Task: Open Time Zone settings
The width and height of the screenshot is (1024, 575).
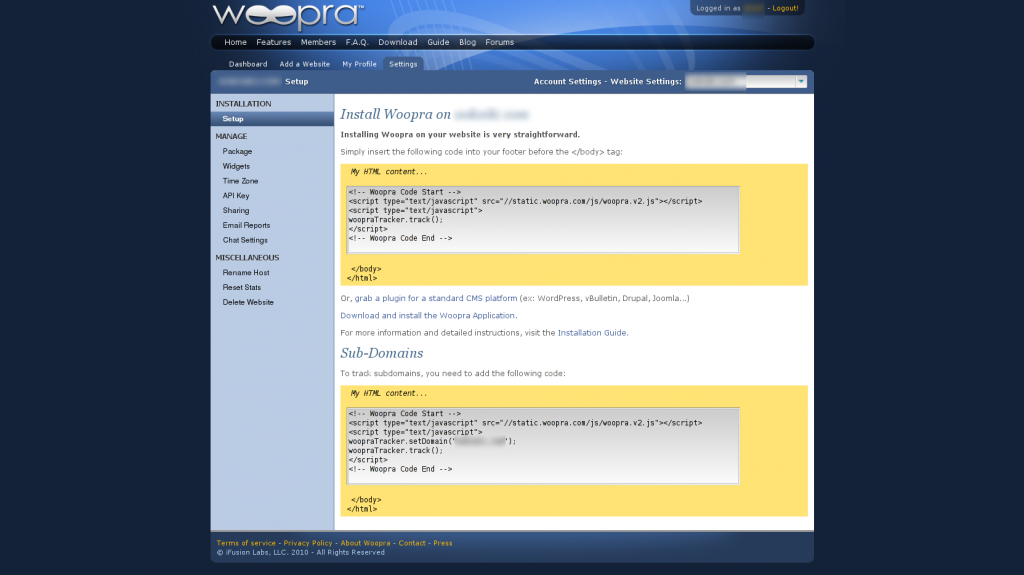Action: [x=240, y=181]
